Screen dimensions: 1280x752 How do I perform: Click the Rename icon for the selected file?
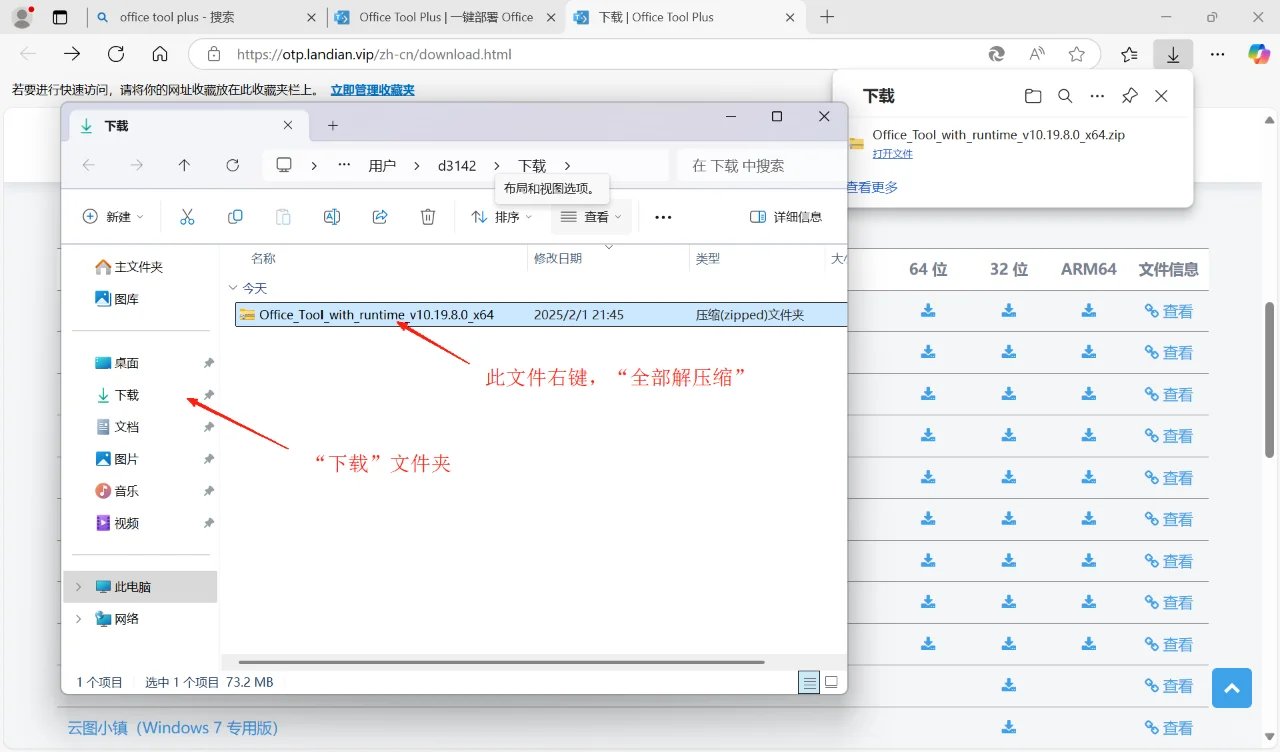[332, 216]
